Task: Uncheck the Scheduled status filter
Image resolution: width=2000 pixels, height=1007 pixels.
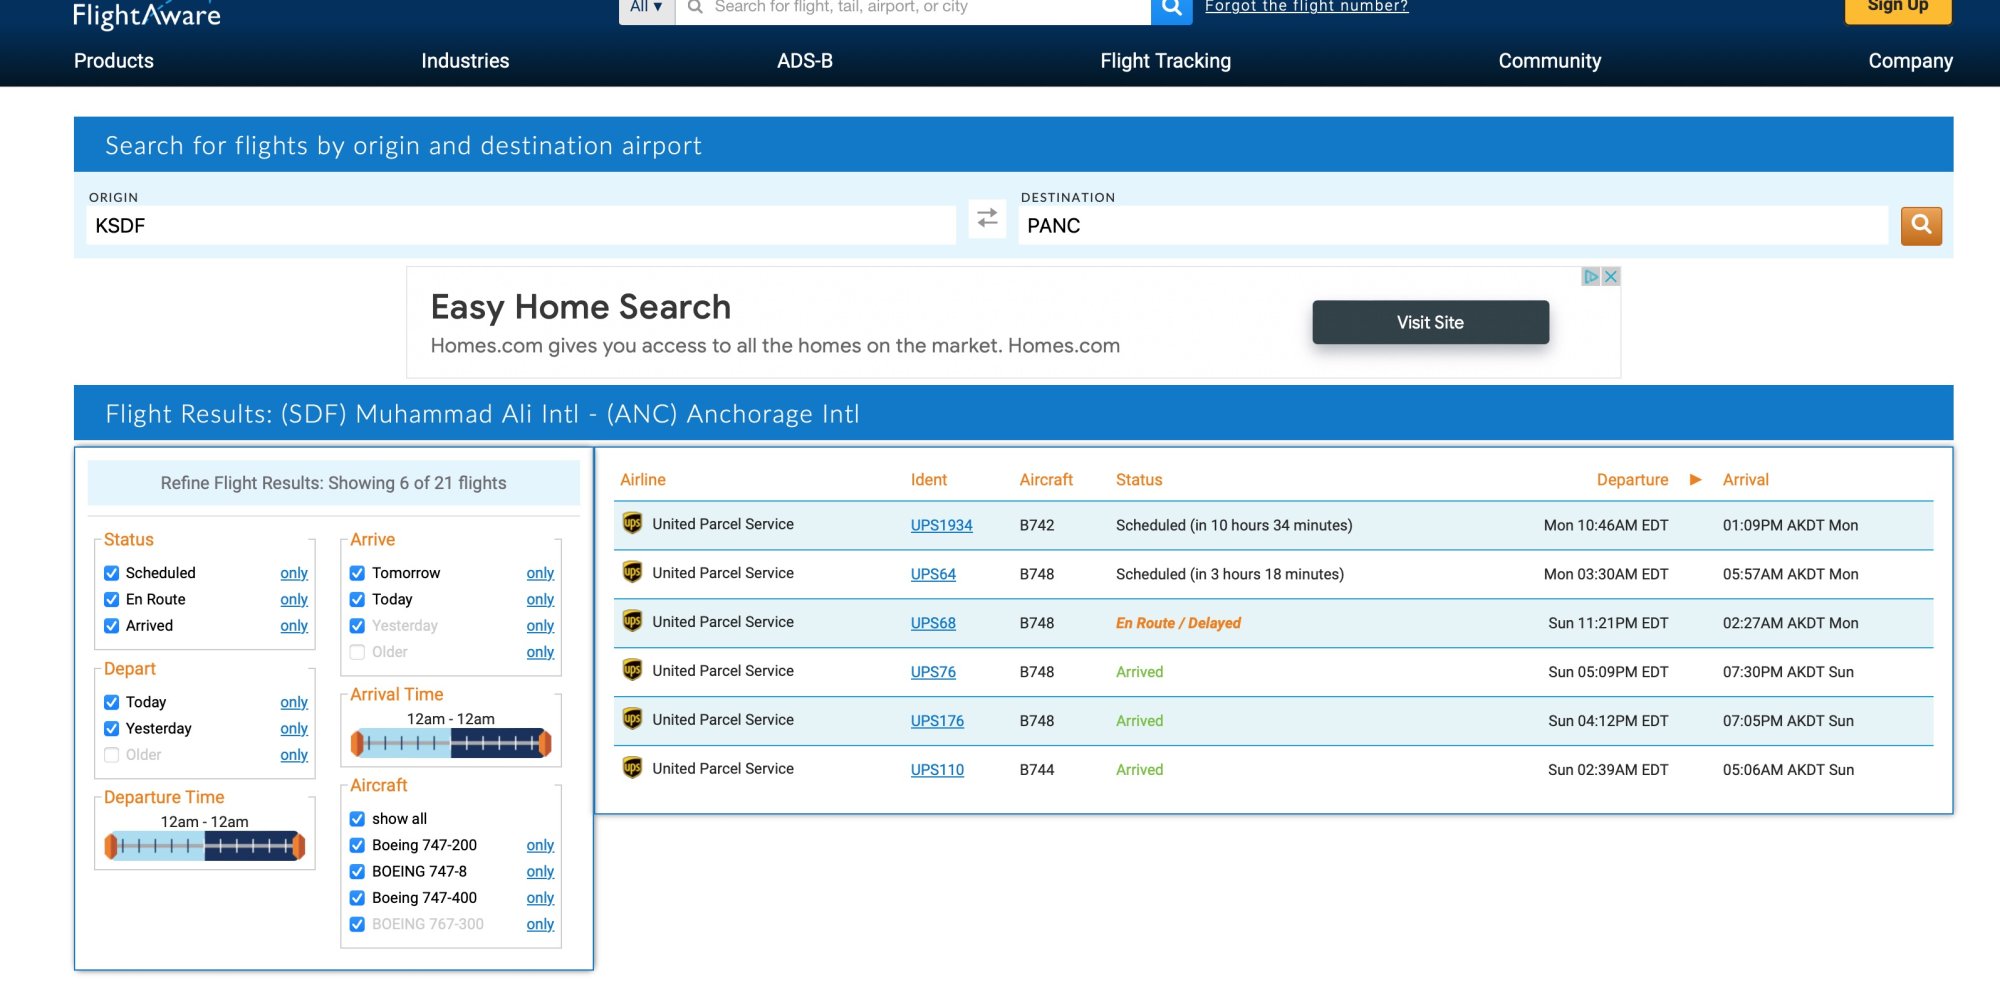Action: [x=112, y=573]
